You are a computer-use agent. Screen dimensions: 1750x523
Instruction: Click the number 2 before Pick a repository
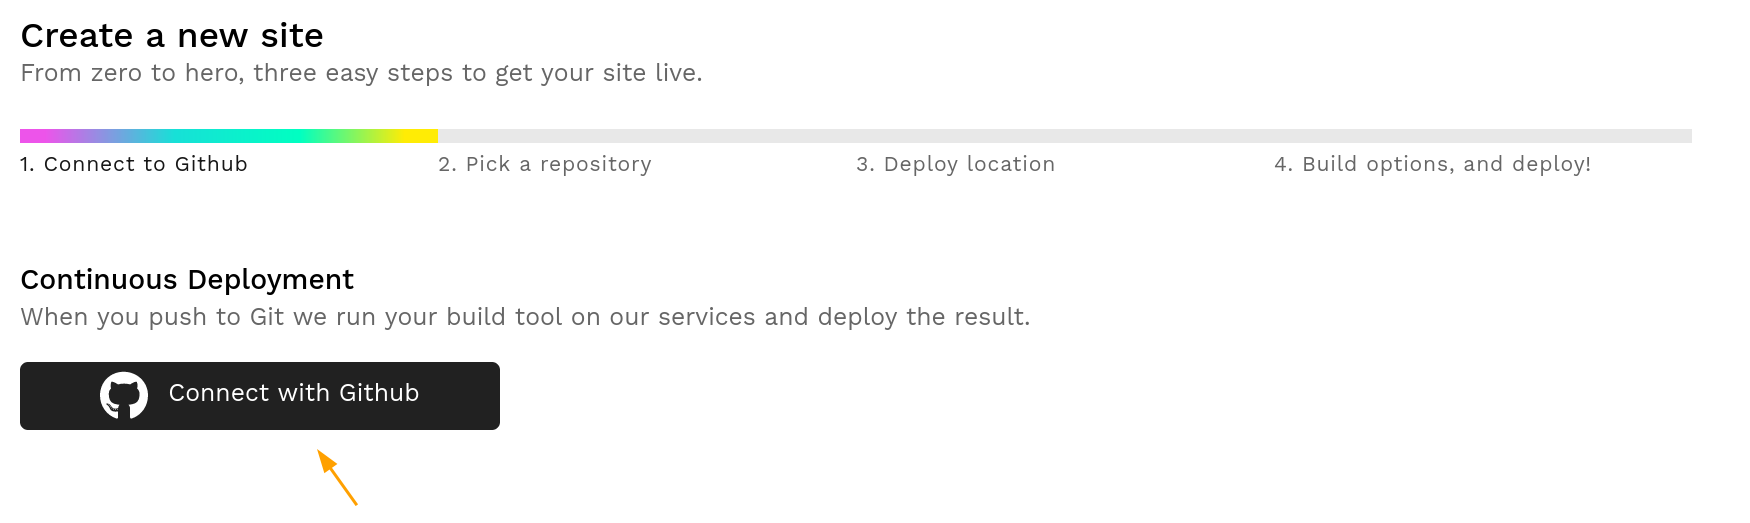[x=445, y=164]
